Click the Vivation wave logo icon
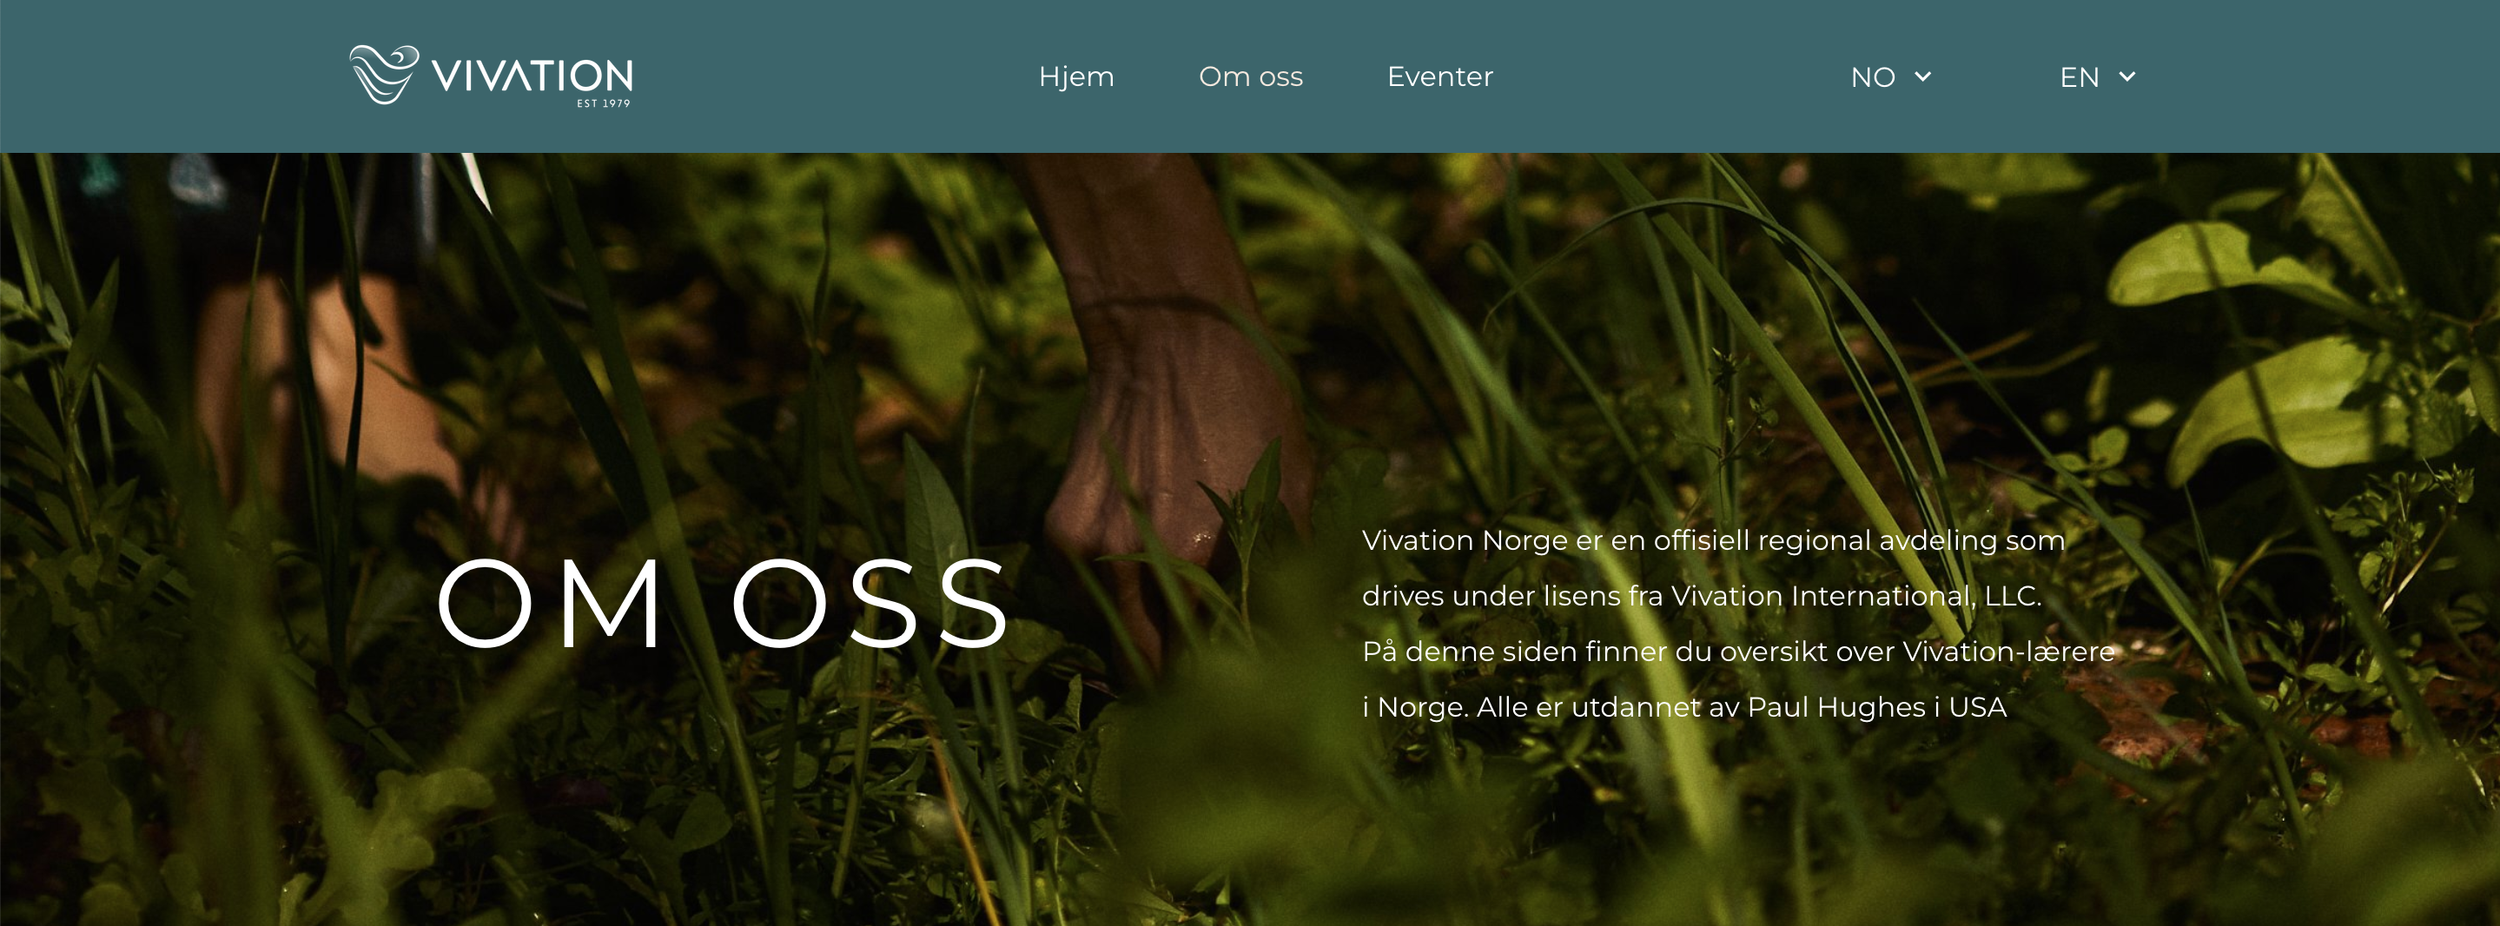The height and width of the screenshot is (926, 2500). tap(384, 75)
